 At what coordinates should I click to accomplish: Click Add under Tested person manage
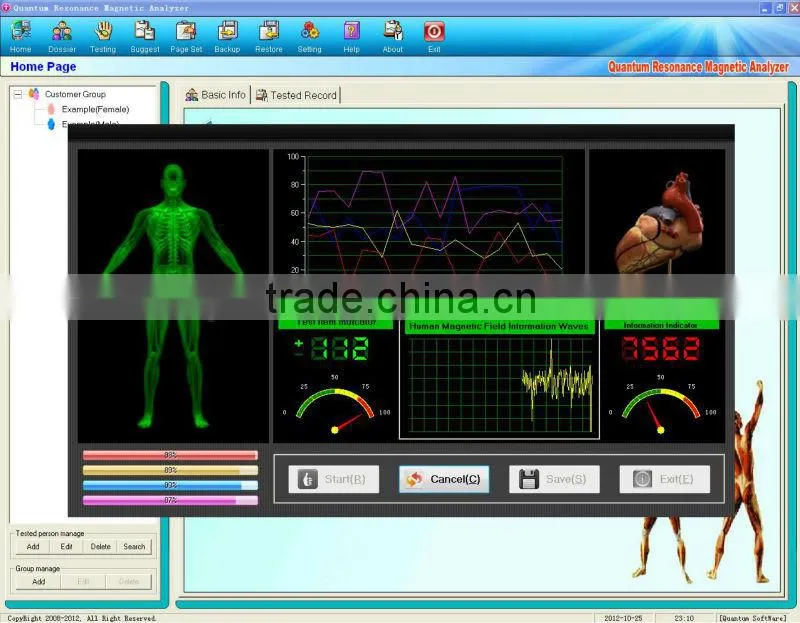click(33, 546)
